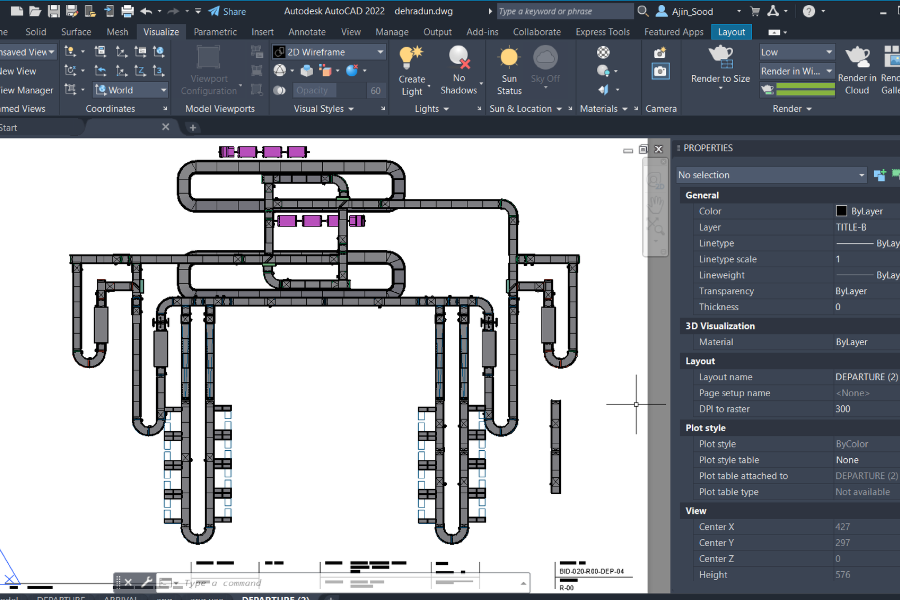Expand the Lights panel title
The width and height of the screenshot is (900, 600).
432,109
